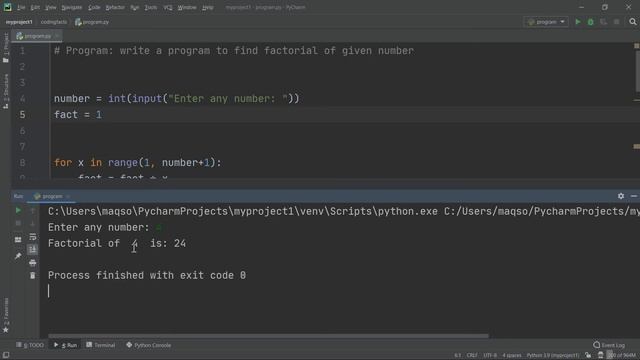Open Run panel settings gear

coord(621,196)
